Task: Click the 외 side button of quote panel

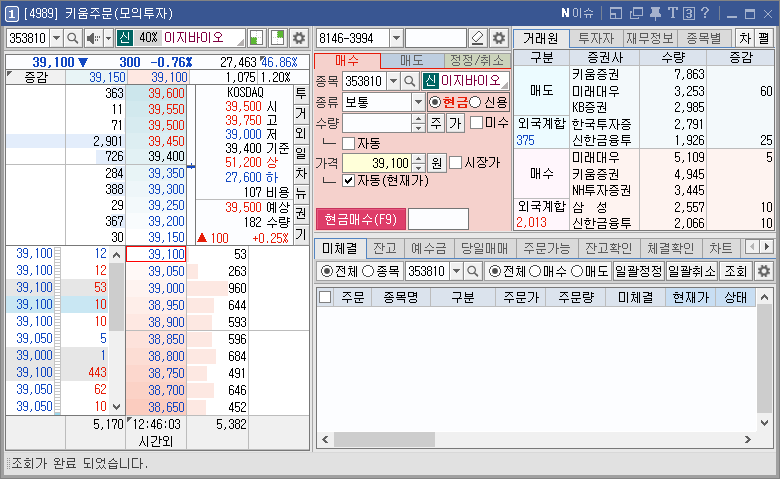Action: pos(301,133)
